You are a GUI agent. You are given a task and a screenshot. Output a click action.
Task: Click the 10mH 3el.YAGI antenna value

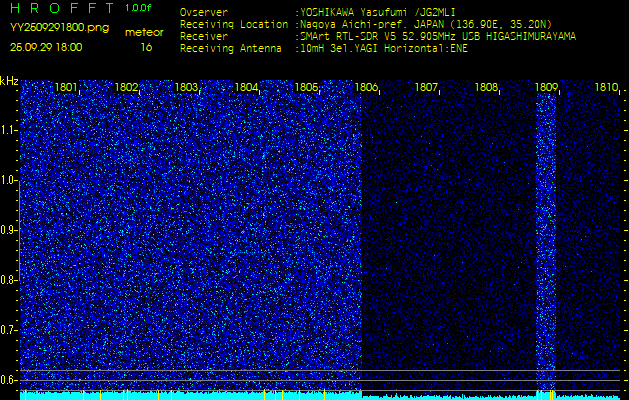[383, 49]
